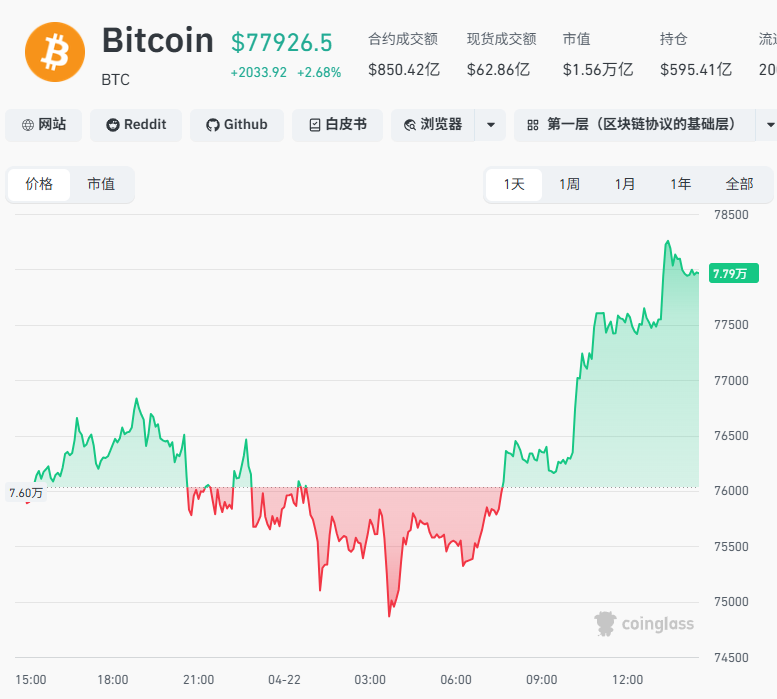Open the 第一层（区块链协议的基础层） tag selector
The height and width of the screenshot is (699, 777).
tap(640, 125)
